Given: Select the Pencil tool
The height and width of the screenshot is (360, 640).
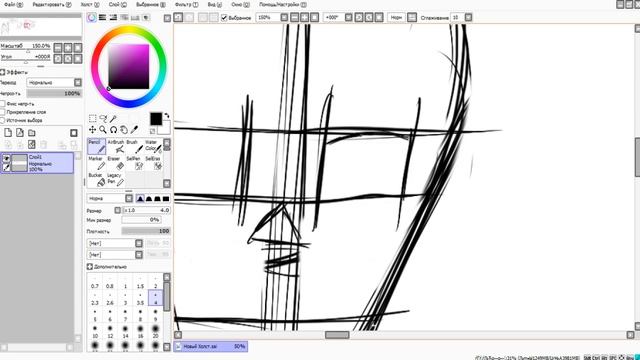Looking at the screenshot, I should click(97, 147).
